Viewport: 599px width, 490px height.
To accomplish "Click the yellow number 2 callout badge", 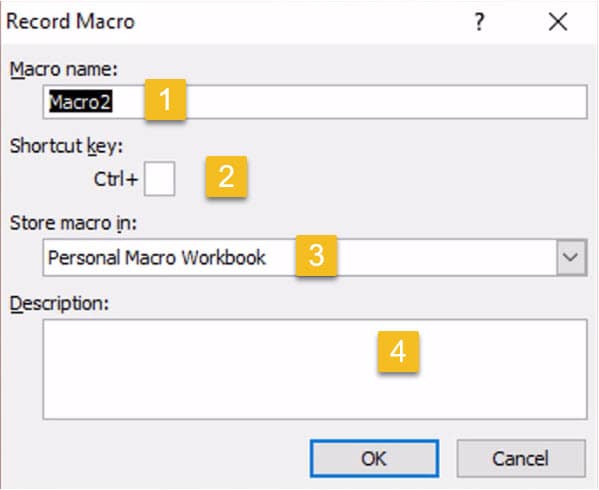I will (x=226, y=176).
